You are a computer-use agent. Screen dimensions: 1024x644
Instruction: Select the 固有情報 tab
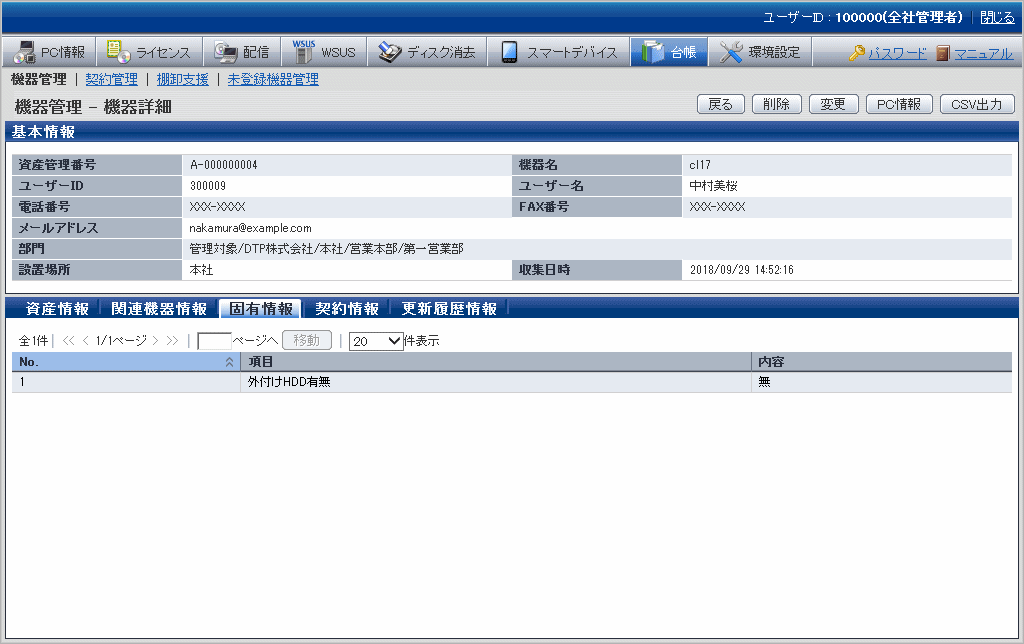point(261,309)
